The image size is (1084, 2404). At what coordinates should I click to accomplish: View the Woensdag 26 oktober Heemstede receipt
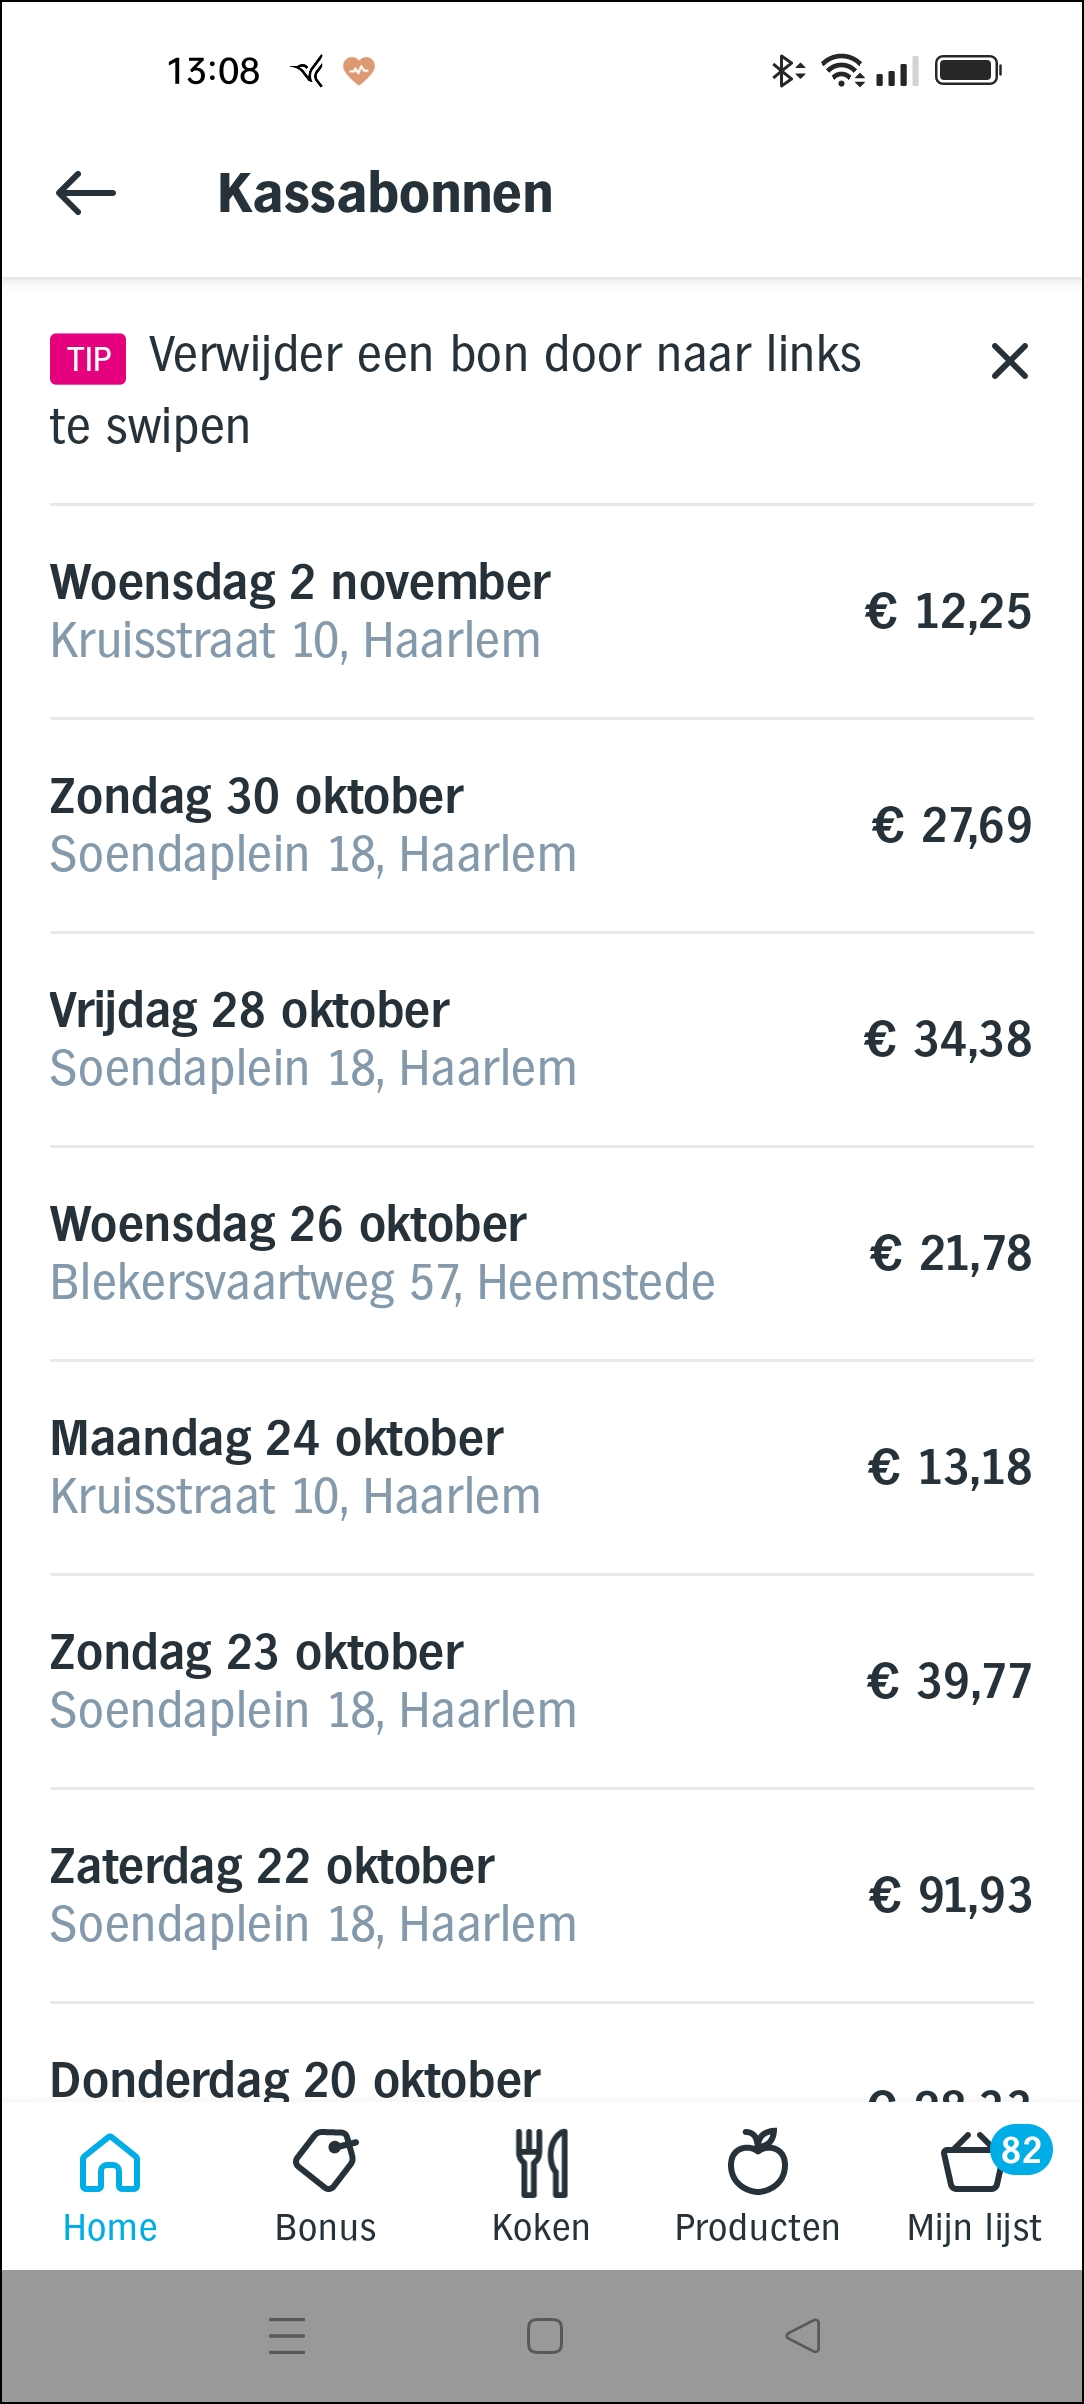click(542, 1254)
